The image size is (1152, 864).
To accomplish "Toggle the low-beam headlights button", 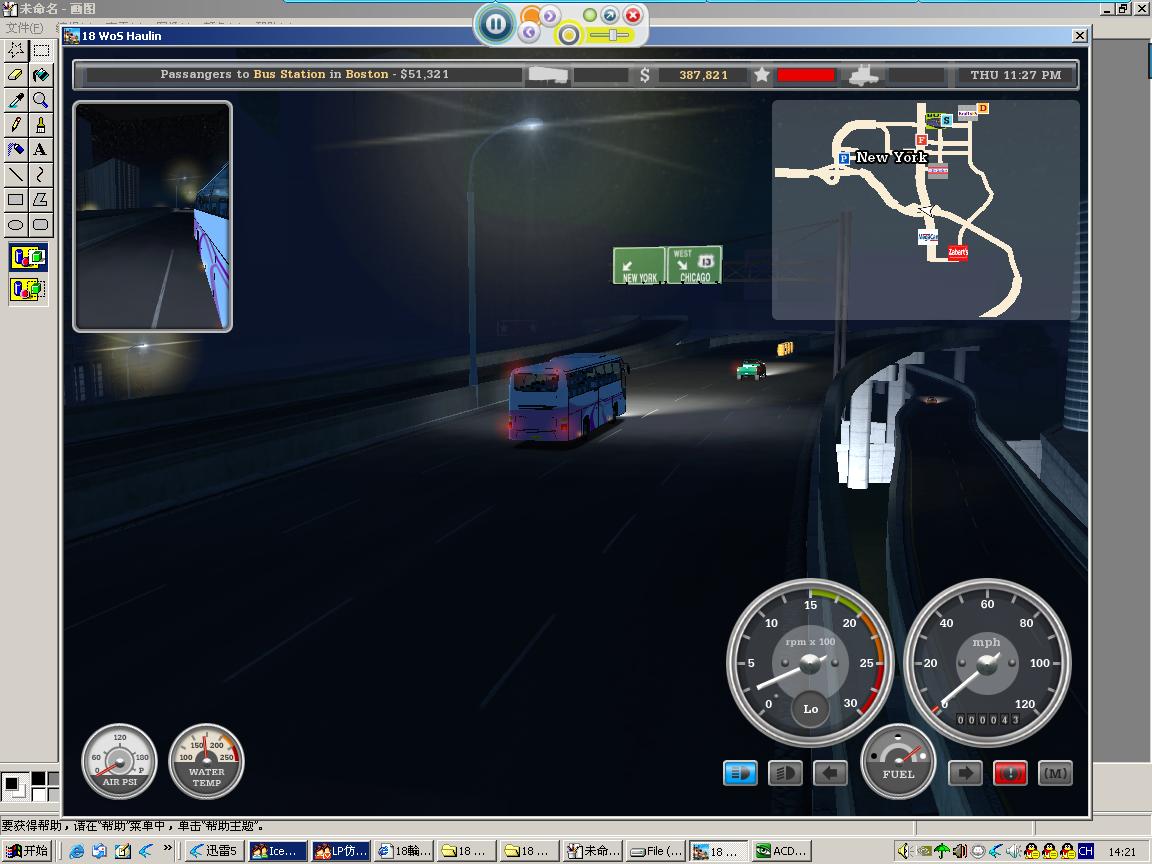I will click(740, 773).
